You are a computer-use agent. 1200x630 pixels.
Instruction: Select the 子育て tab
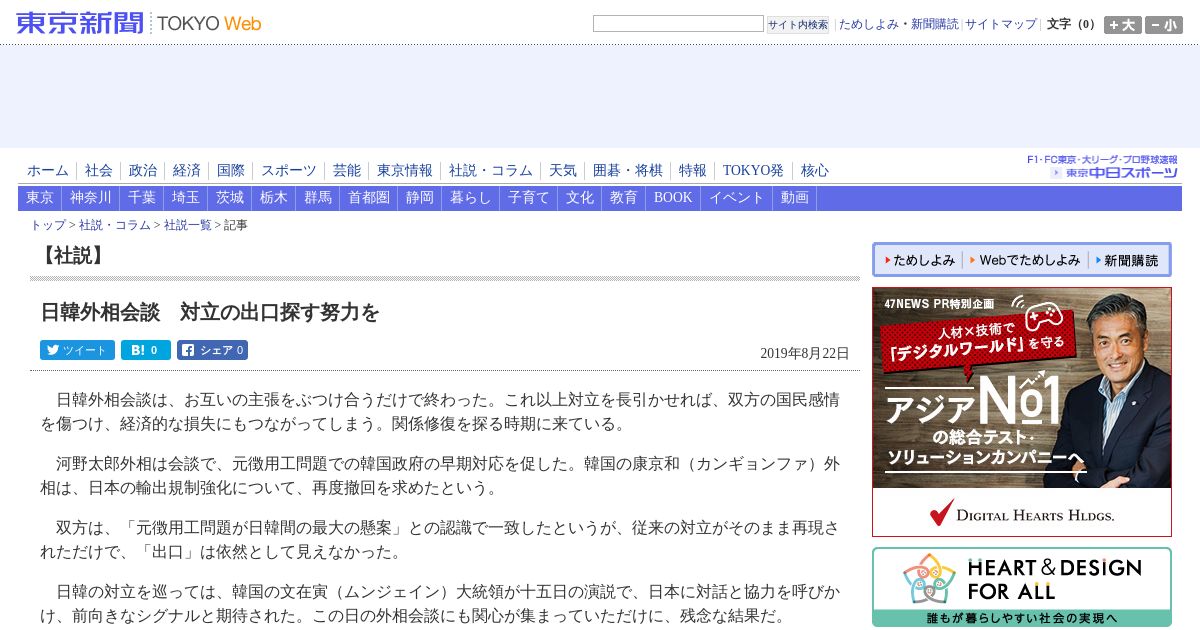(x=529, y=198)
